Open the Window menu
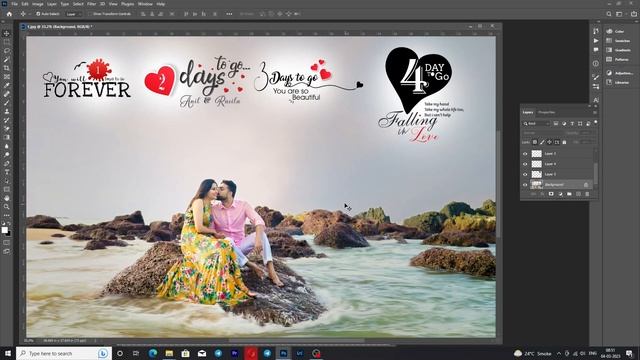Image resolution: width=640 pixels, height=360 pixels. click(145, 4)
